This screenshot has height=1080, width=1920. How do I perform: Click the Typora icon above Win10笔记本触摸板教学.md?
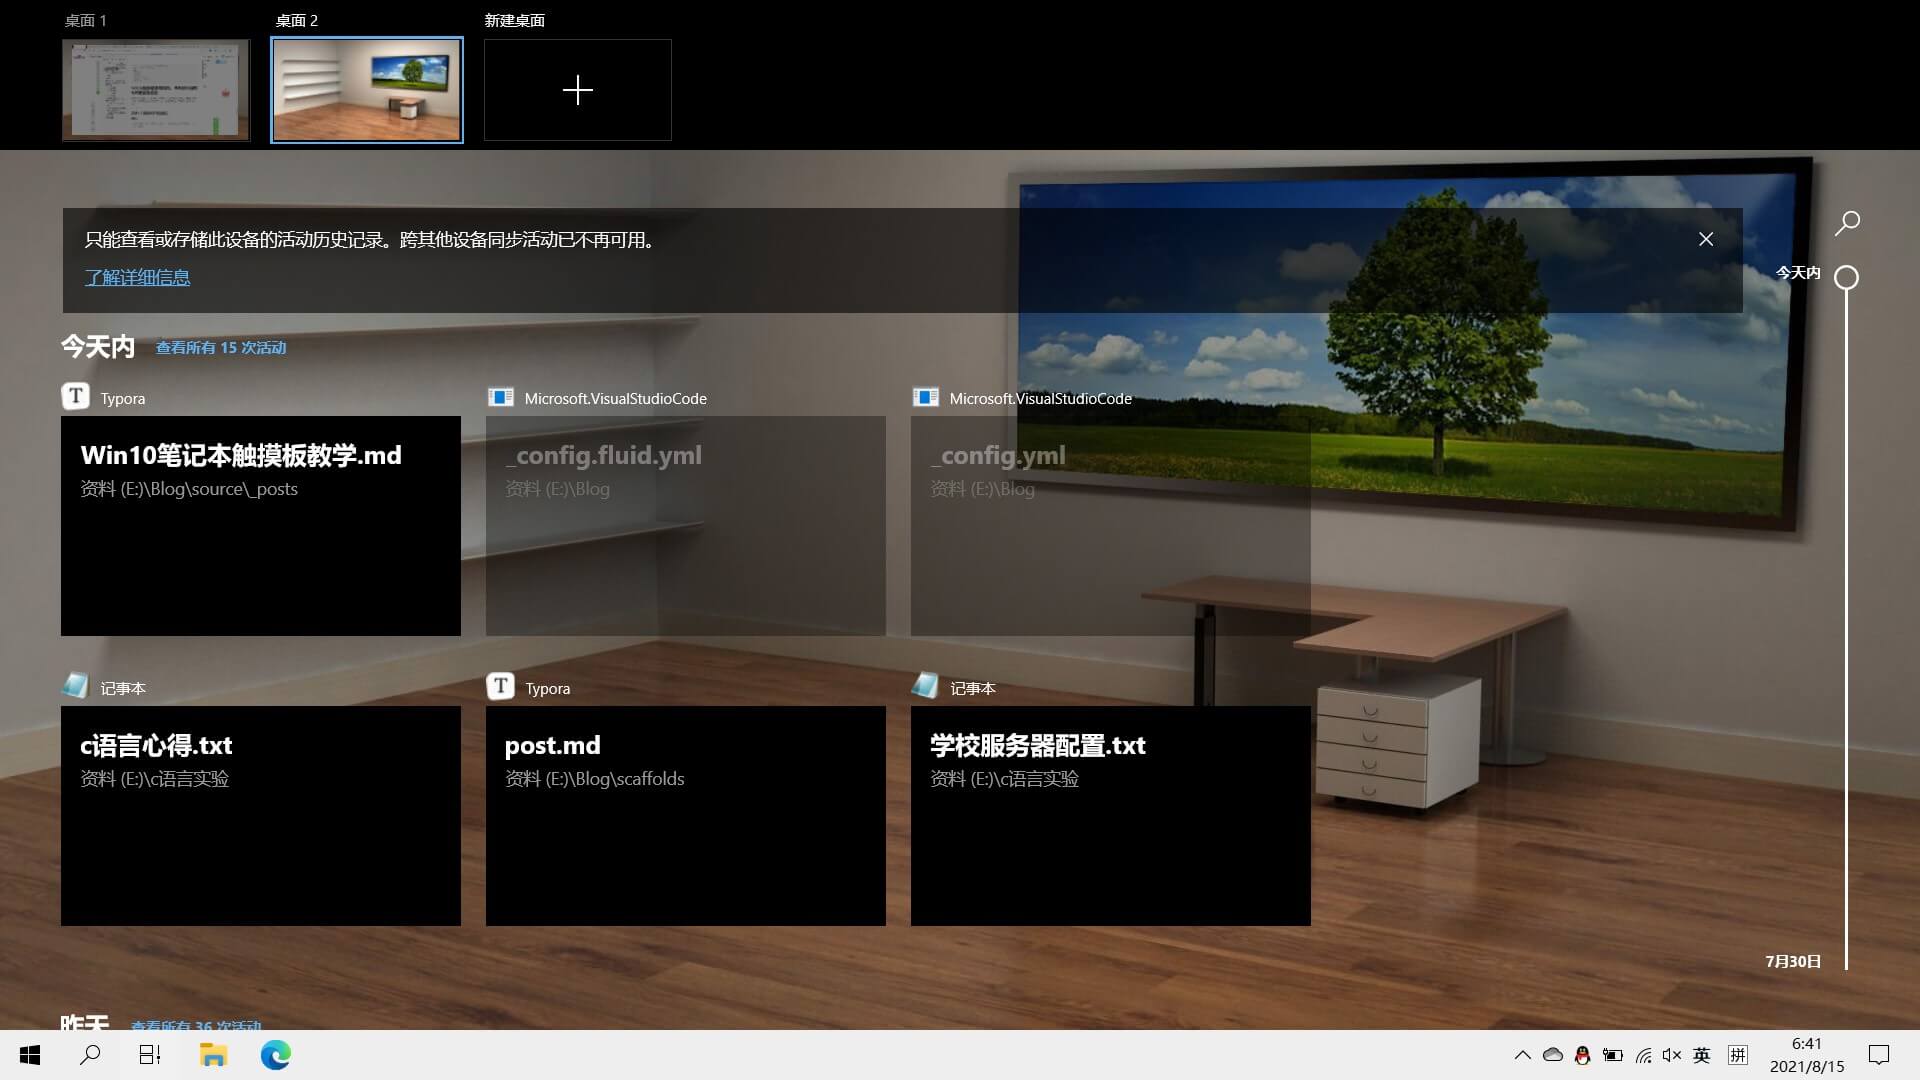coord(75,397)
